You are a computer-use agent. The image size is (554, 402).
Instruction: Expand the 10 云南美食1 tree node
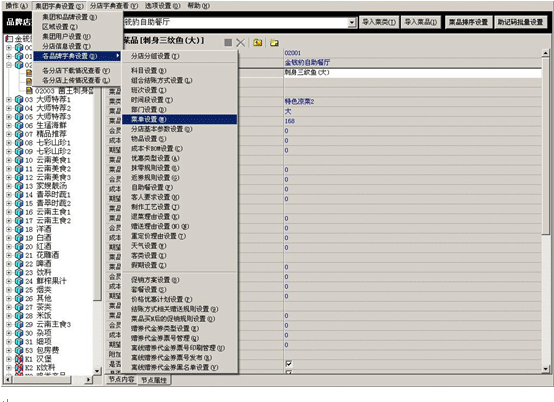[x=9, y=160]
